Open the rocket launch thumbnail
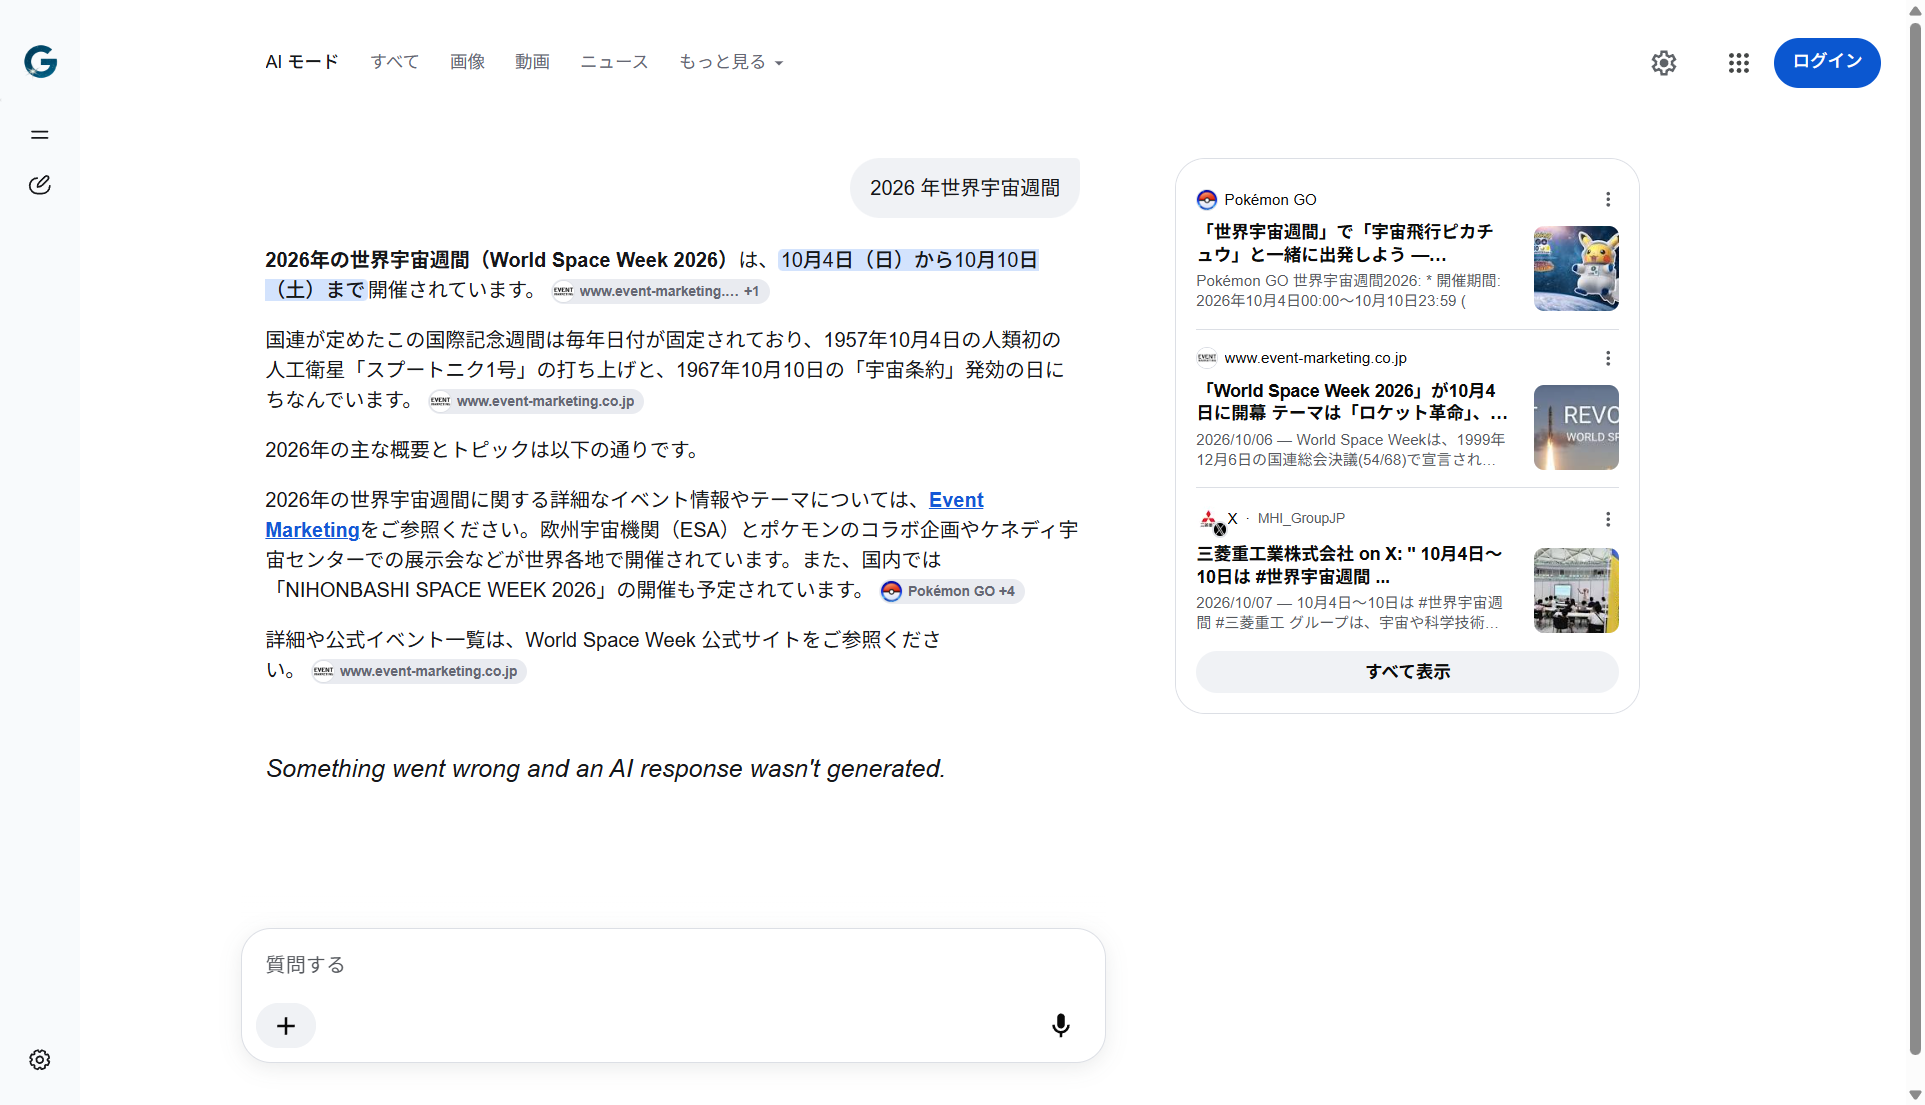The height and width of the screenshot is (1105, 1925). pyautogui.click(x=1576, y=427)
